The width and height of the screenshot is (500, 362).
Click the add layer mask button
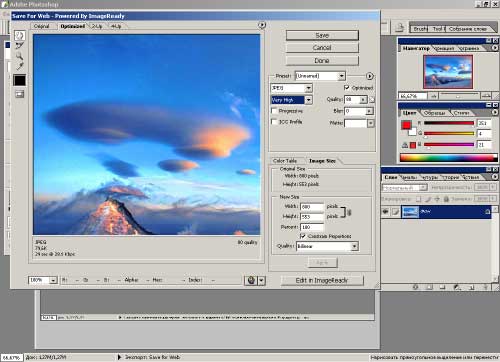point(430,287)
